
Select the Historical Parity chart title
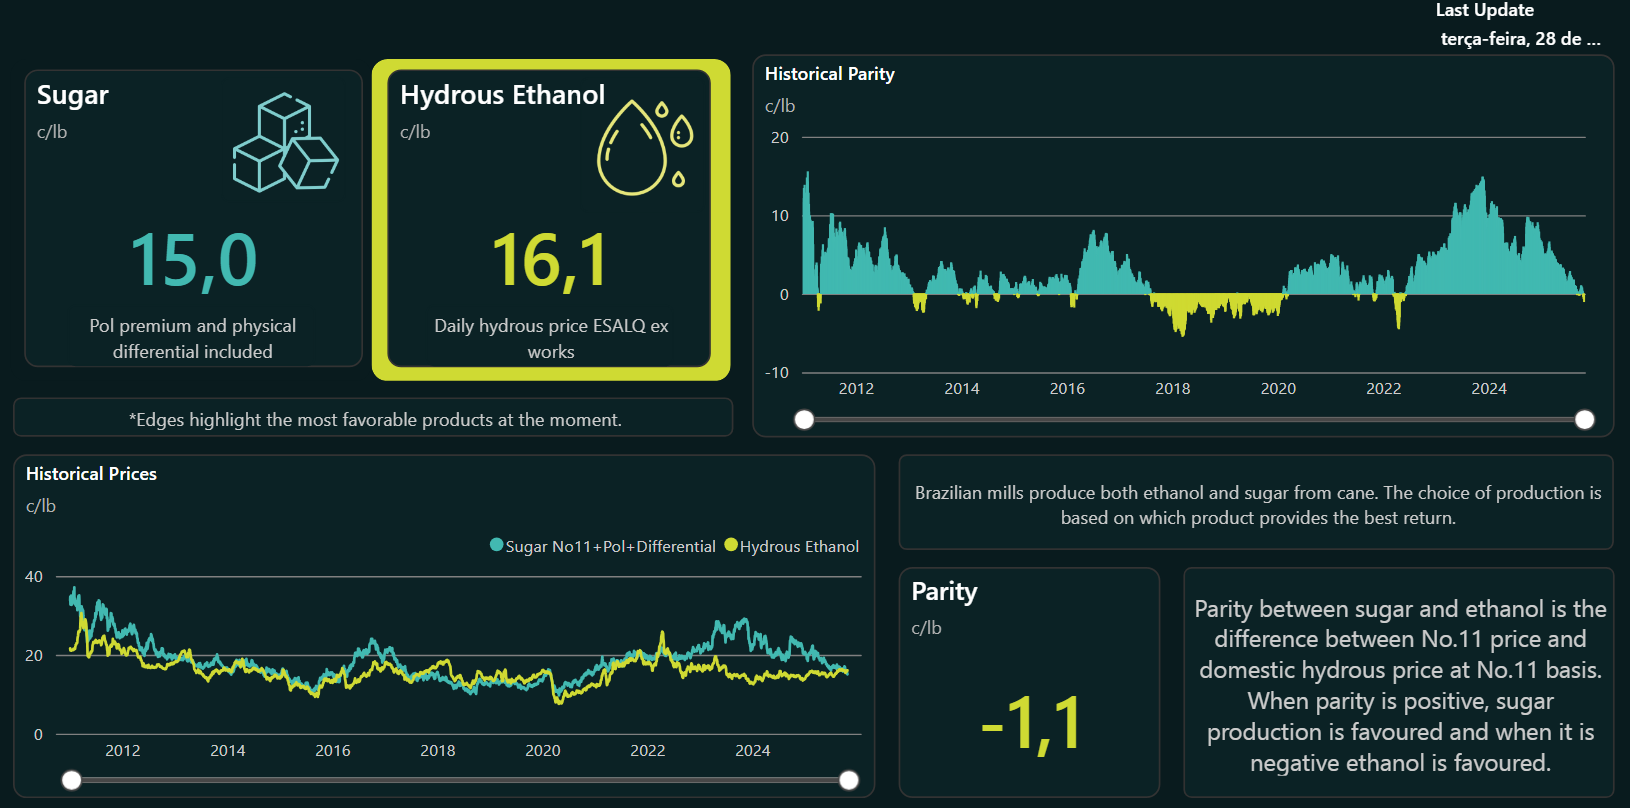point(829,74)
